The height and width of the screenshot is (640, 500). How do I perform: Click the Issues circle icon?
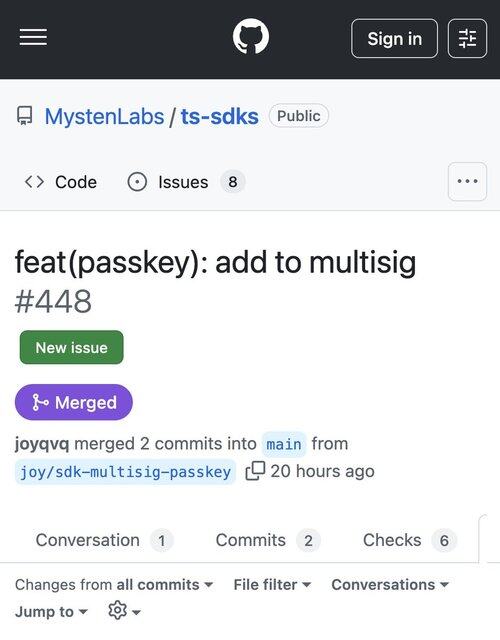tap(137, 182)
